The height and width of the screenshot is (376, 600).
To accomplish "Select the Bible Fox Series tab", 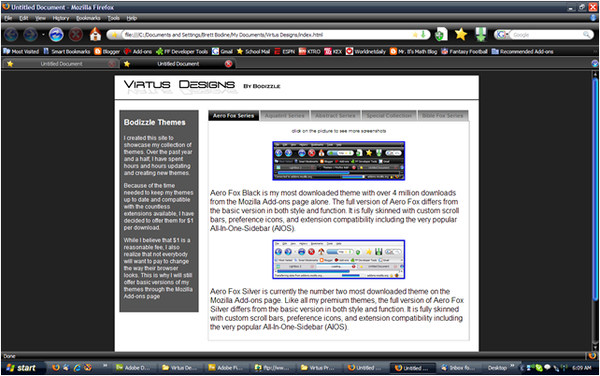I will pos(443,116).
